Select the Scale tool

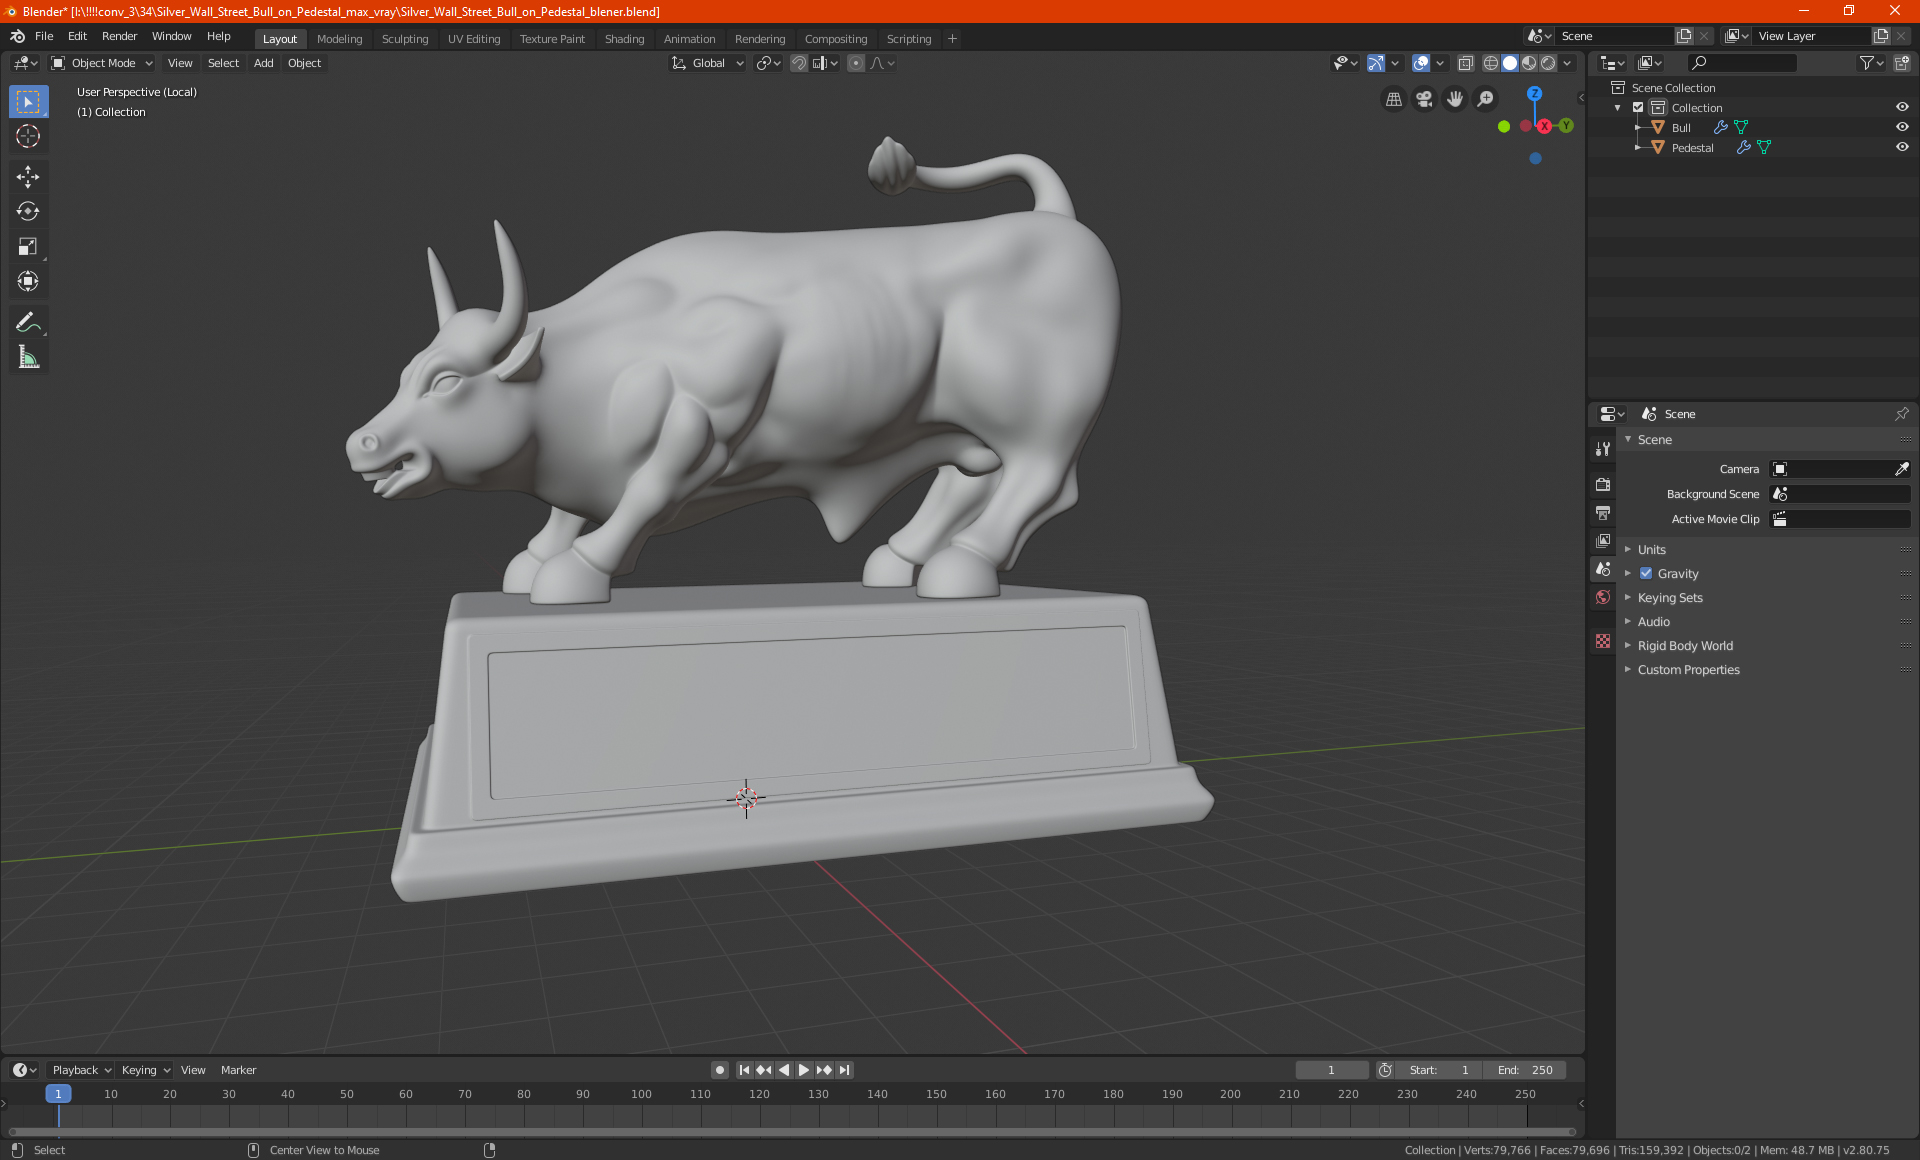pyautogui.click(x=28, y=247)
